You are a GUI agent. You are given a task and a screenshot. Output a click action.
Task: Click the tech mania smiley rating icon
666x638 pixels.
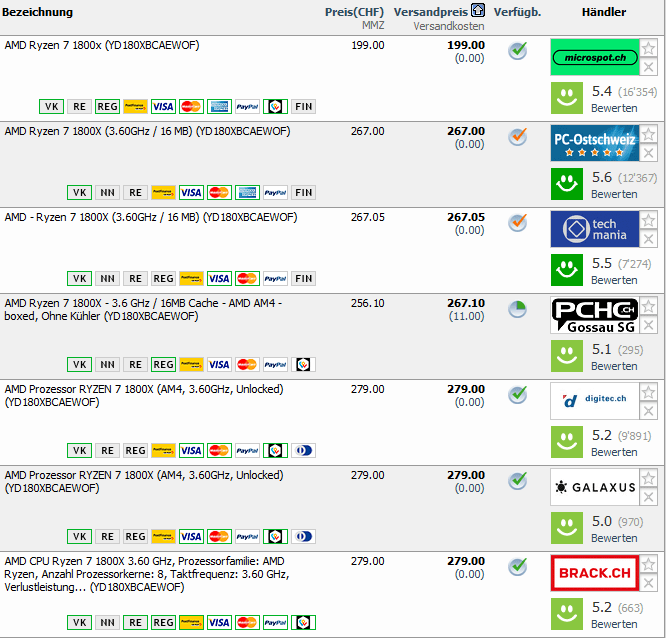(567, 270)
